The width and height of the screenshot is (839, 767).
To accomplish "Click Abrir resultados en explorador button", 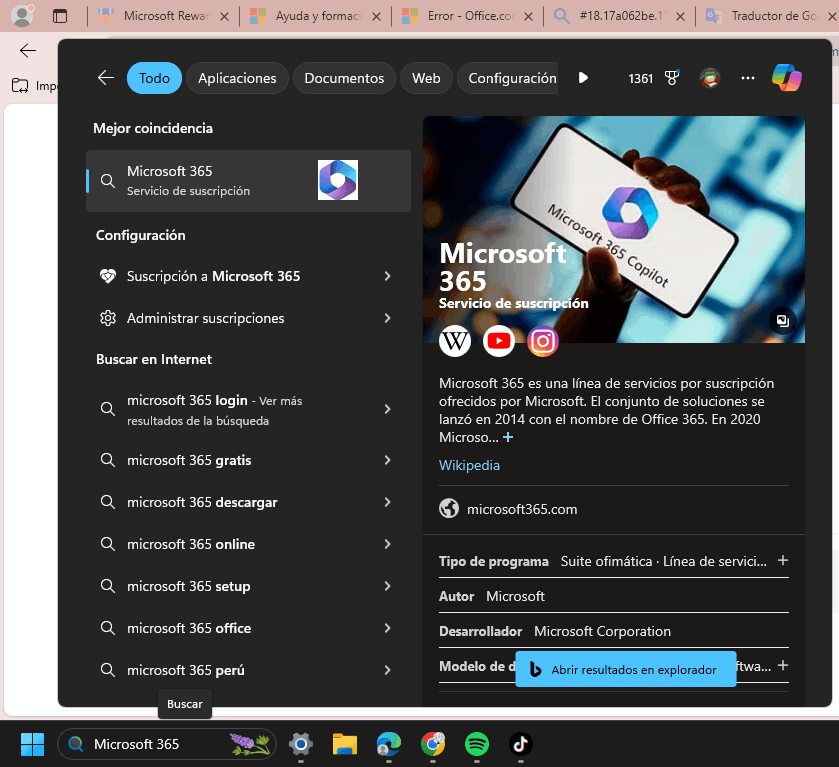I will pyautogui.click(x=626, y=669).
